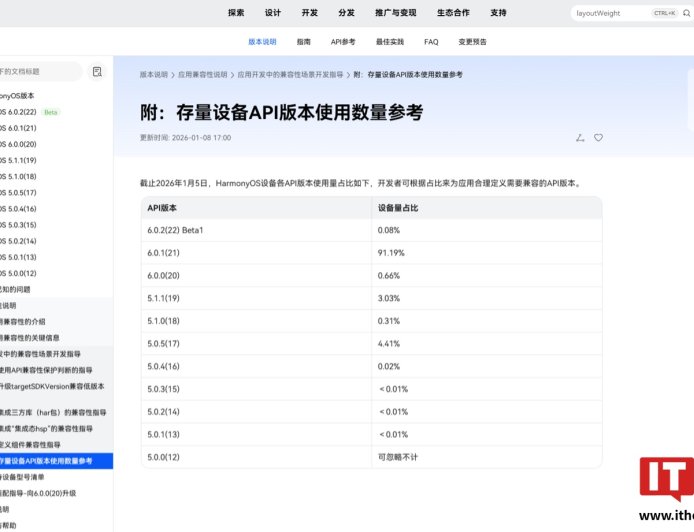Open the 探索 top menu
This screenshot has height=532, width=694.
[x=236, y=13]
